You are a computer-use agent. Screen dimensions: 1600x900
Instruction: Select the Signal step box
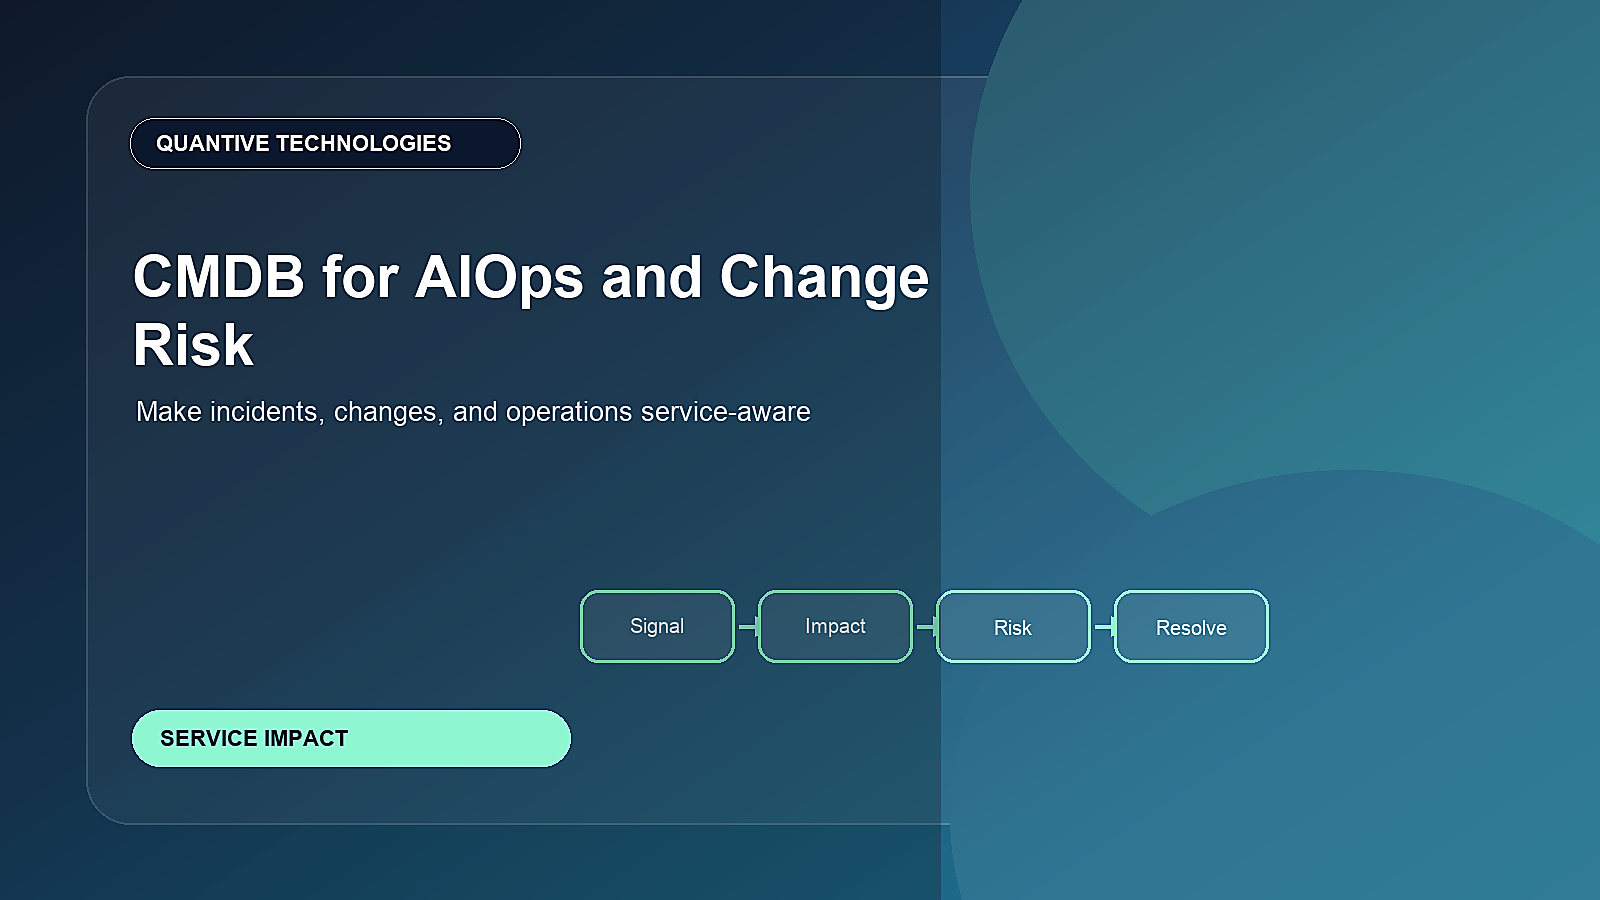pos(657,626)
